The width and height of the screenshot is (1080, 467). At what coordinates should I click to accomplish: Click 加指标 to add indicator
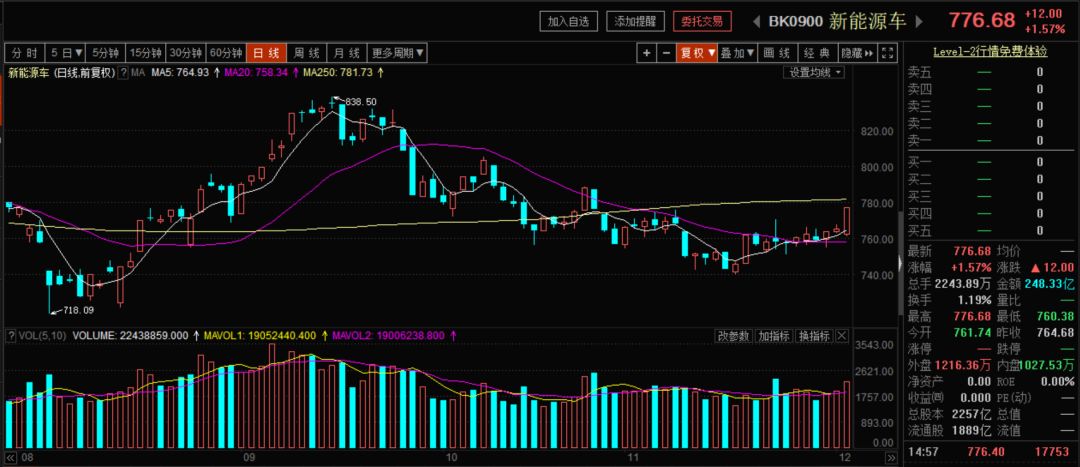point(773,336)
